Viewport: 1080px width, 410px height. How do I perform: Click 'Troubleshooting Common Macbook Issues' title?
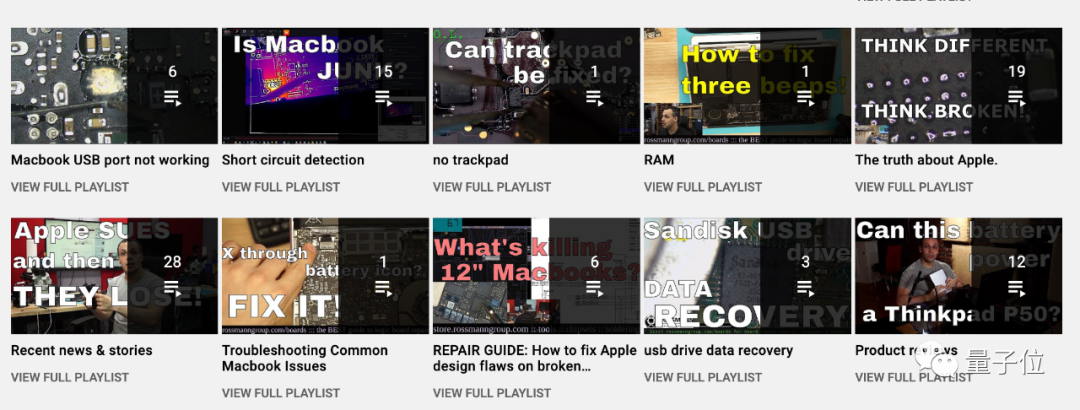(x=304, y=358)
